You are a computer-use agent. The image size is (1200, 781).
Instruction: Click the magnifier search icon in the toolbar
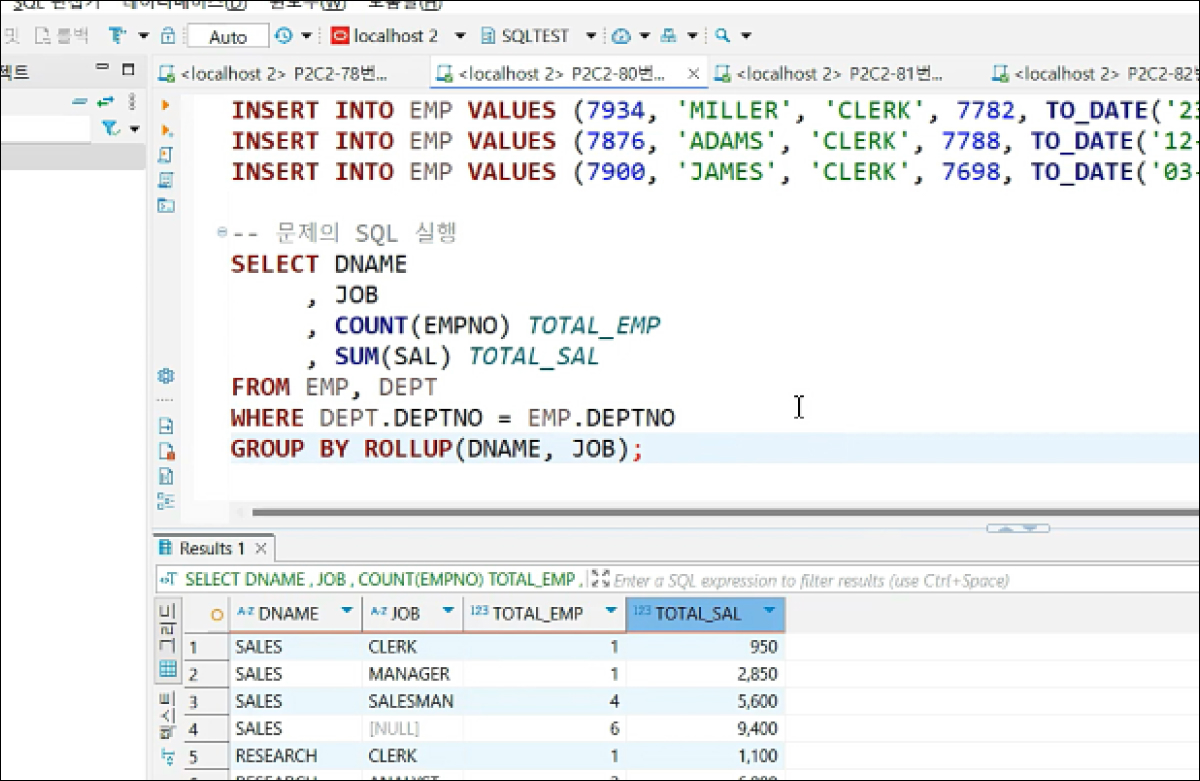point(722,36)
